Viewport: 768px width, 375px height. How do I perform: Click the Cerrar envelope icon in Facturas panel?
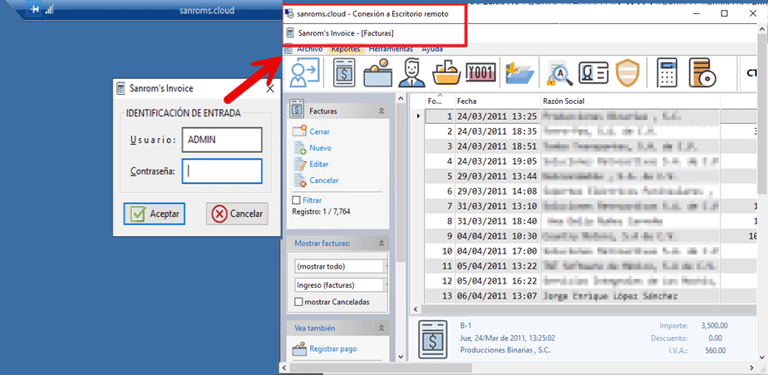(299, 131)
